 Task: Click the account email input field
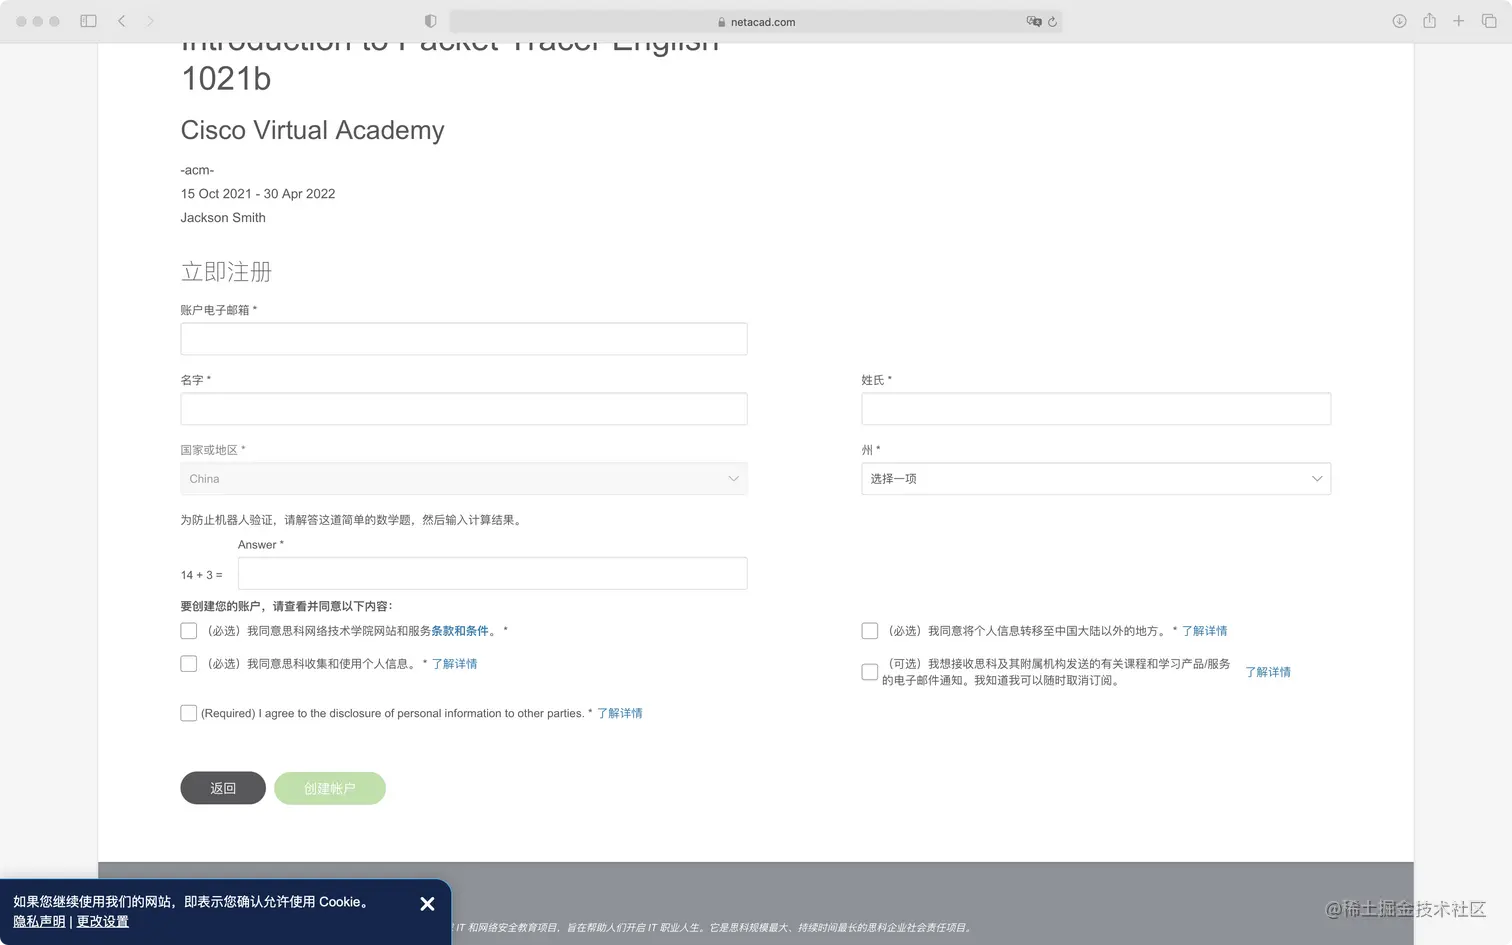(x=464, y=339)
